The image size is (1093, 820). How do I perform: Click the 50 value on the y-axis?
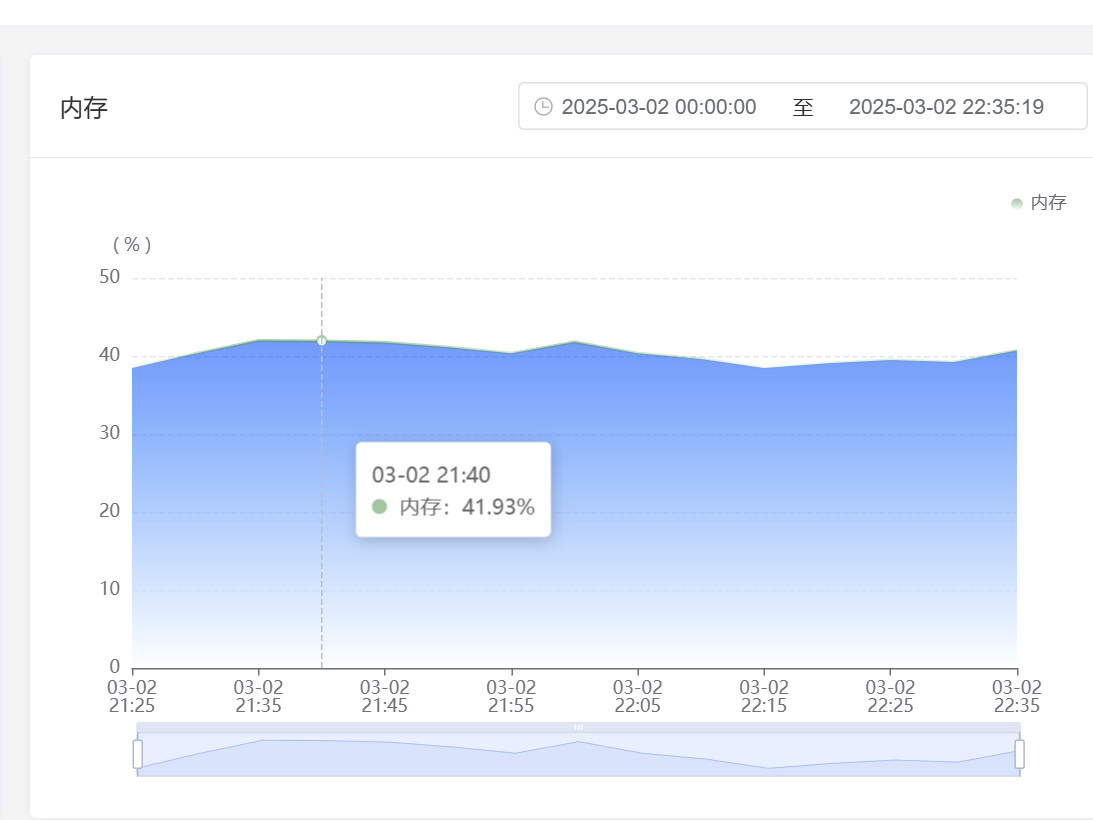109,277
